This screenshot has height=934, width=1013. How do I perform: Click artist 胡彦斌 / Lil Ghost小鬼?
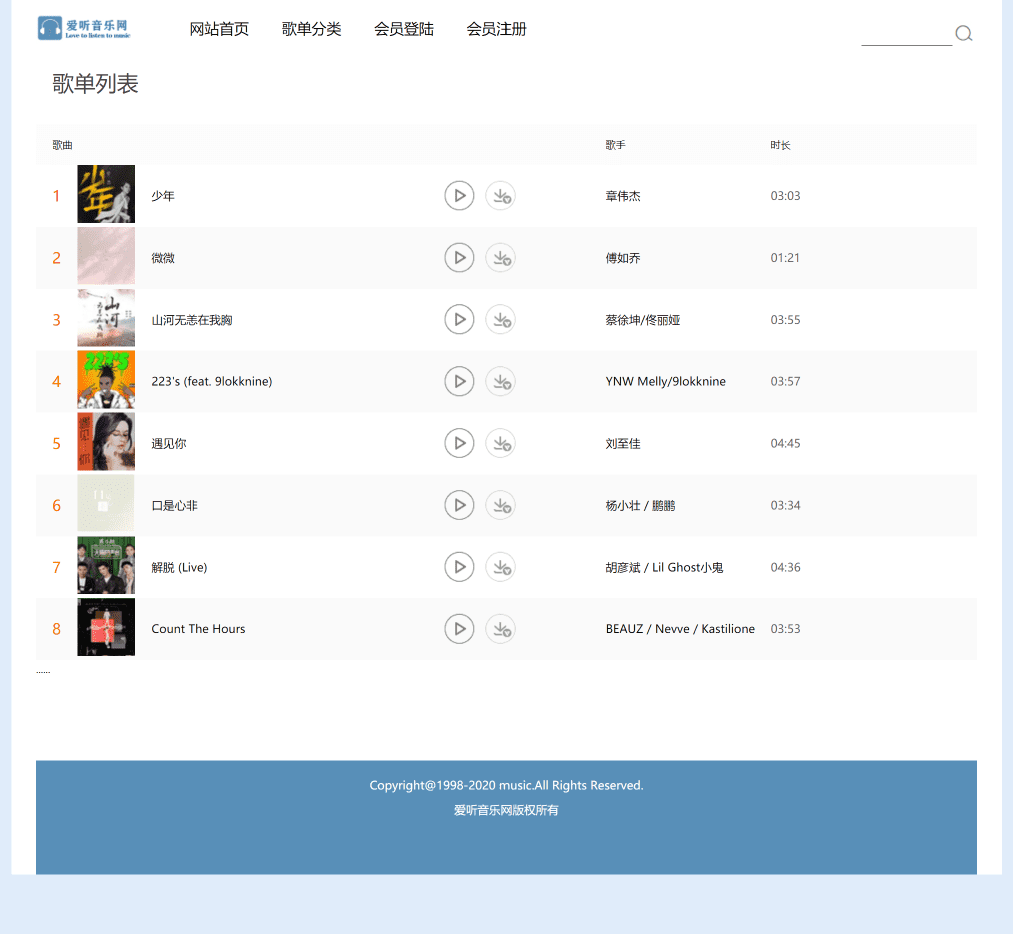[x=664, y=567]
